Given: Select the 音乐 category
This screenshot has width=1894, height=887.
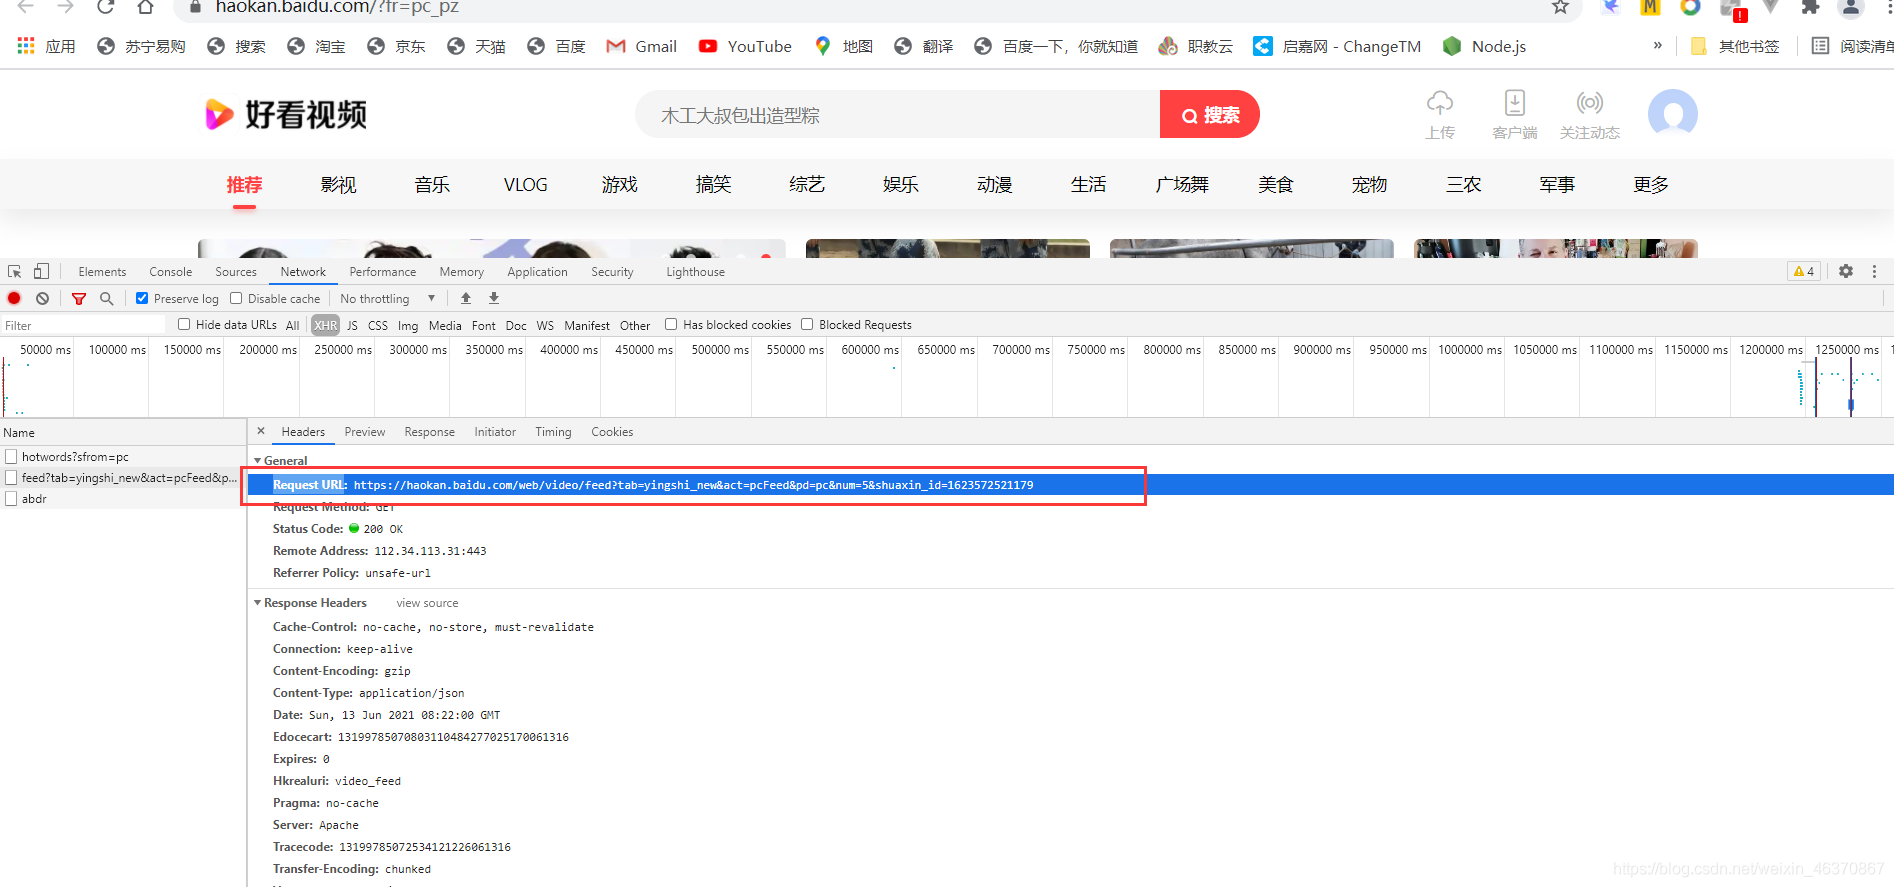Looking at the screenshot, I should [x=432, y=185].
